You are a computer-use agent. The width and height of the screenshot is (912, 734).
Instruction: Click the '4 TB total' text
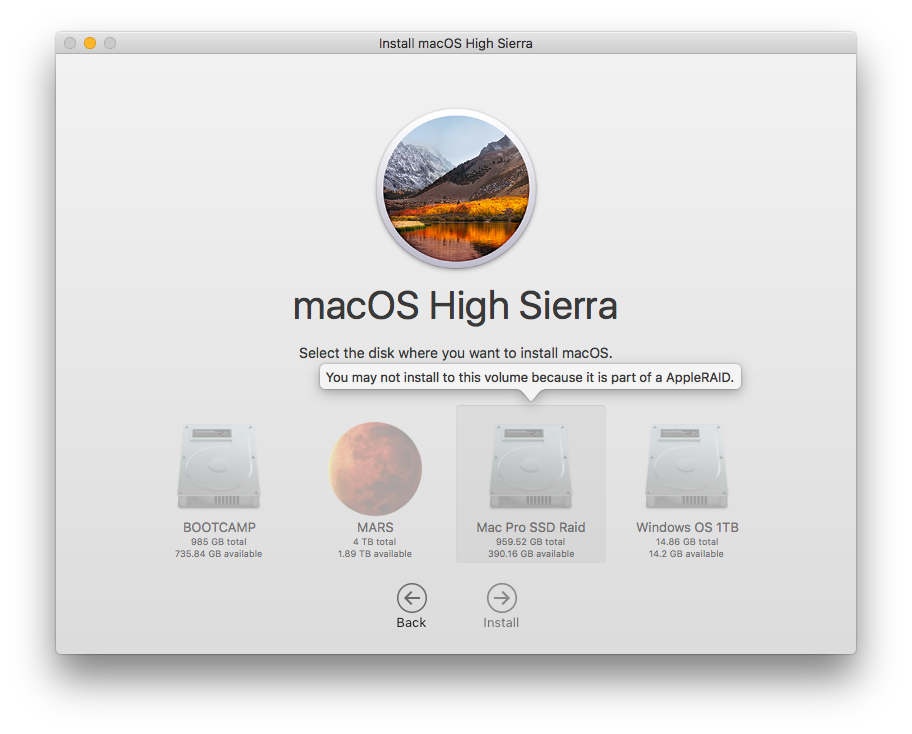pyautogui.click(x=375, y=541)
